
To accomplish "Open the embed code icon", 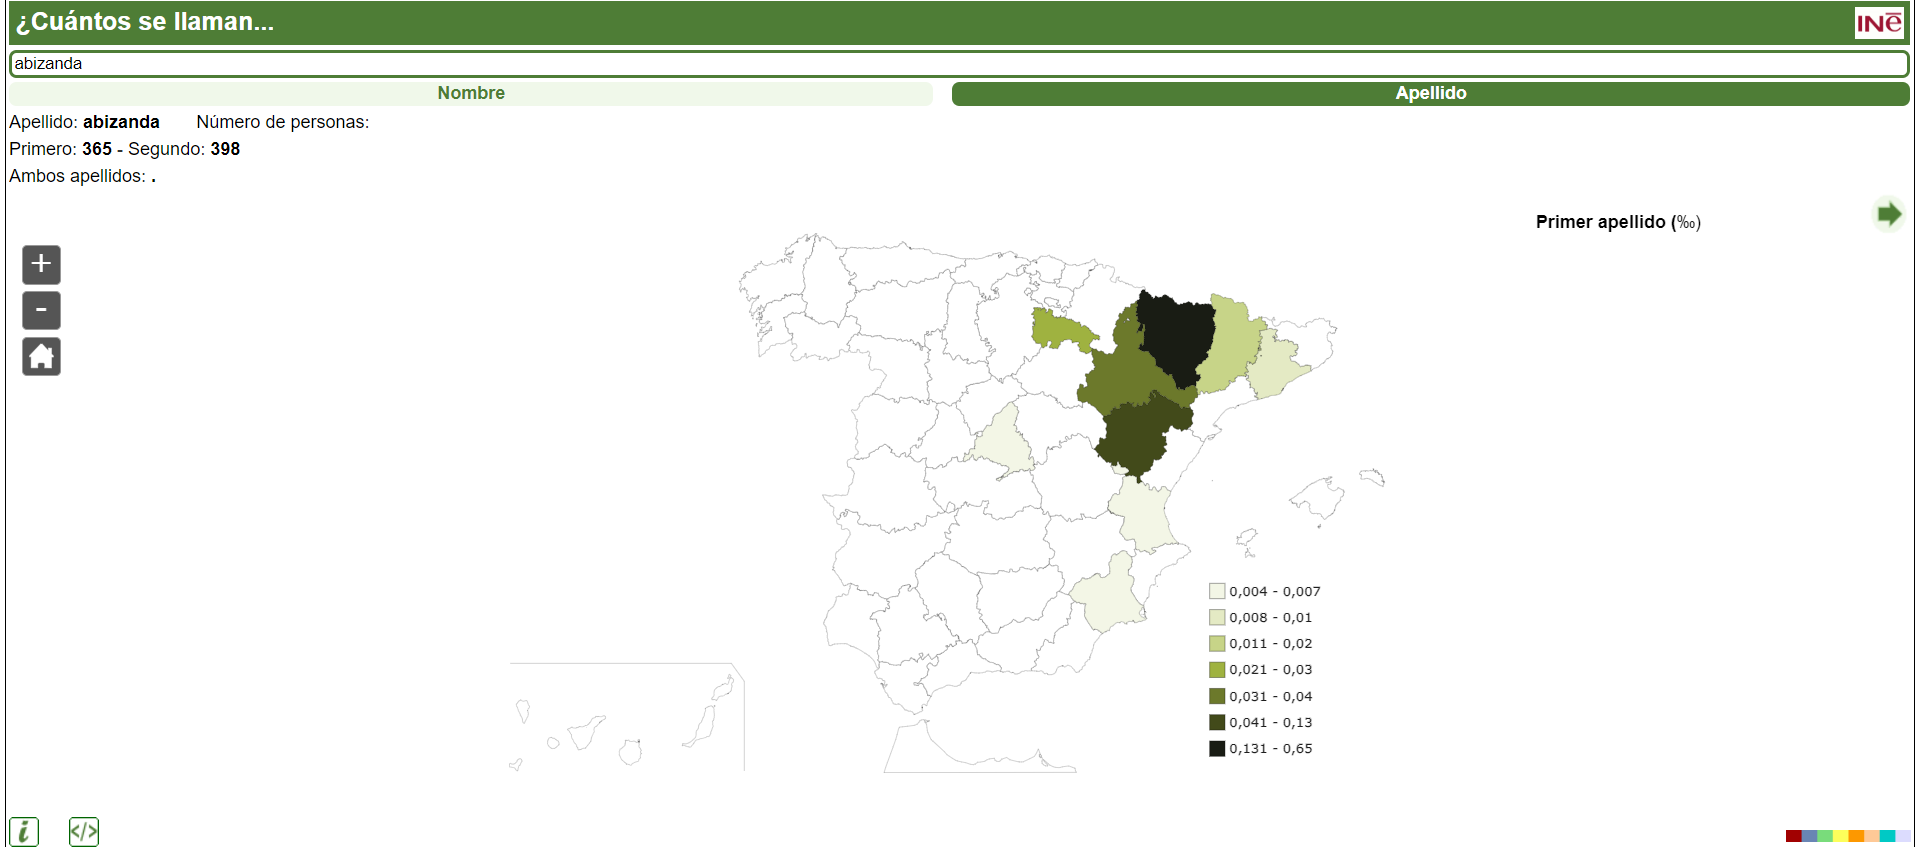I will pyautogui.click(x=84, y=831).
